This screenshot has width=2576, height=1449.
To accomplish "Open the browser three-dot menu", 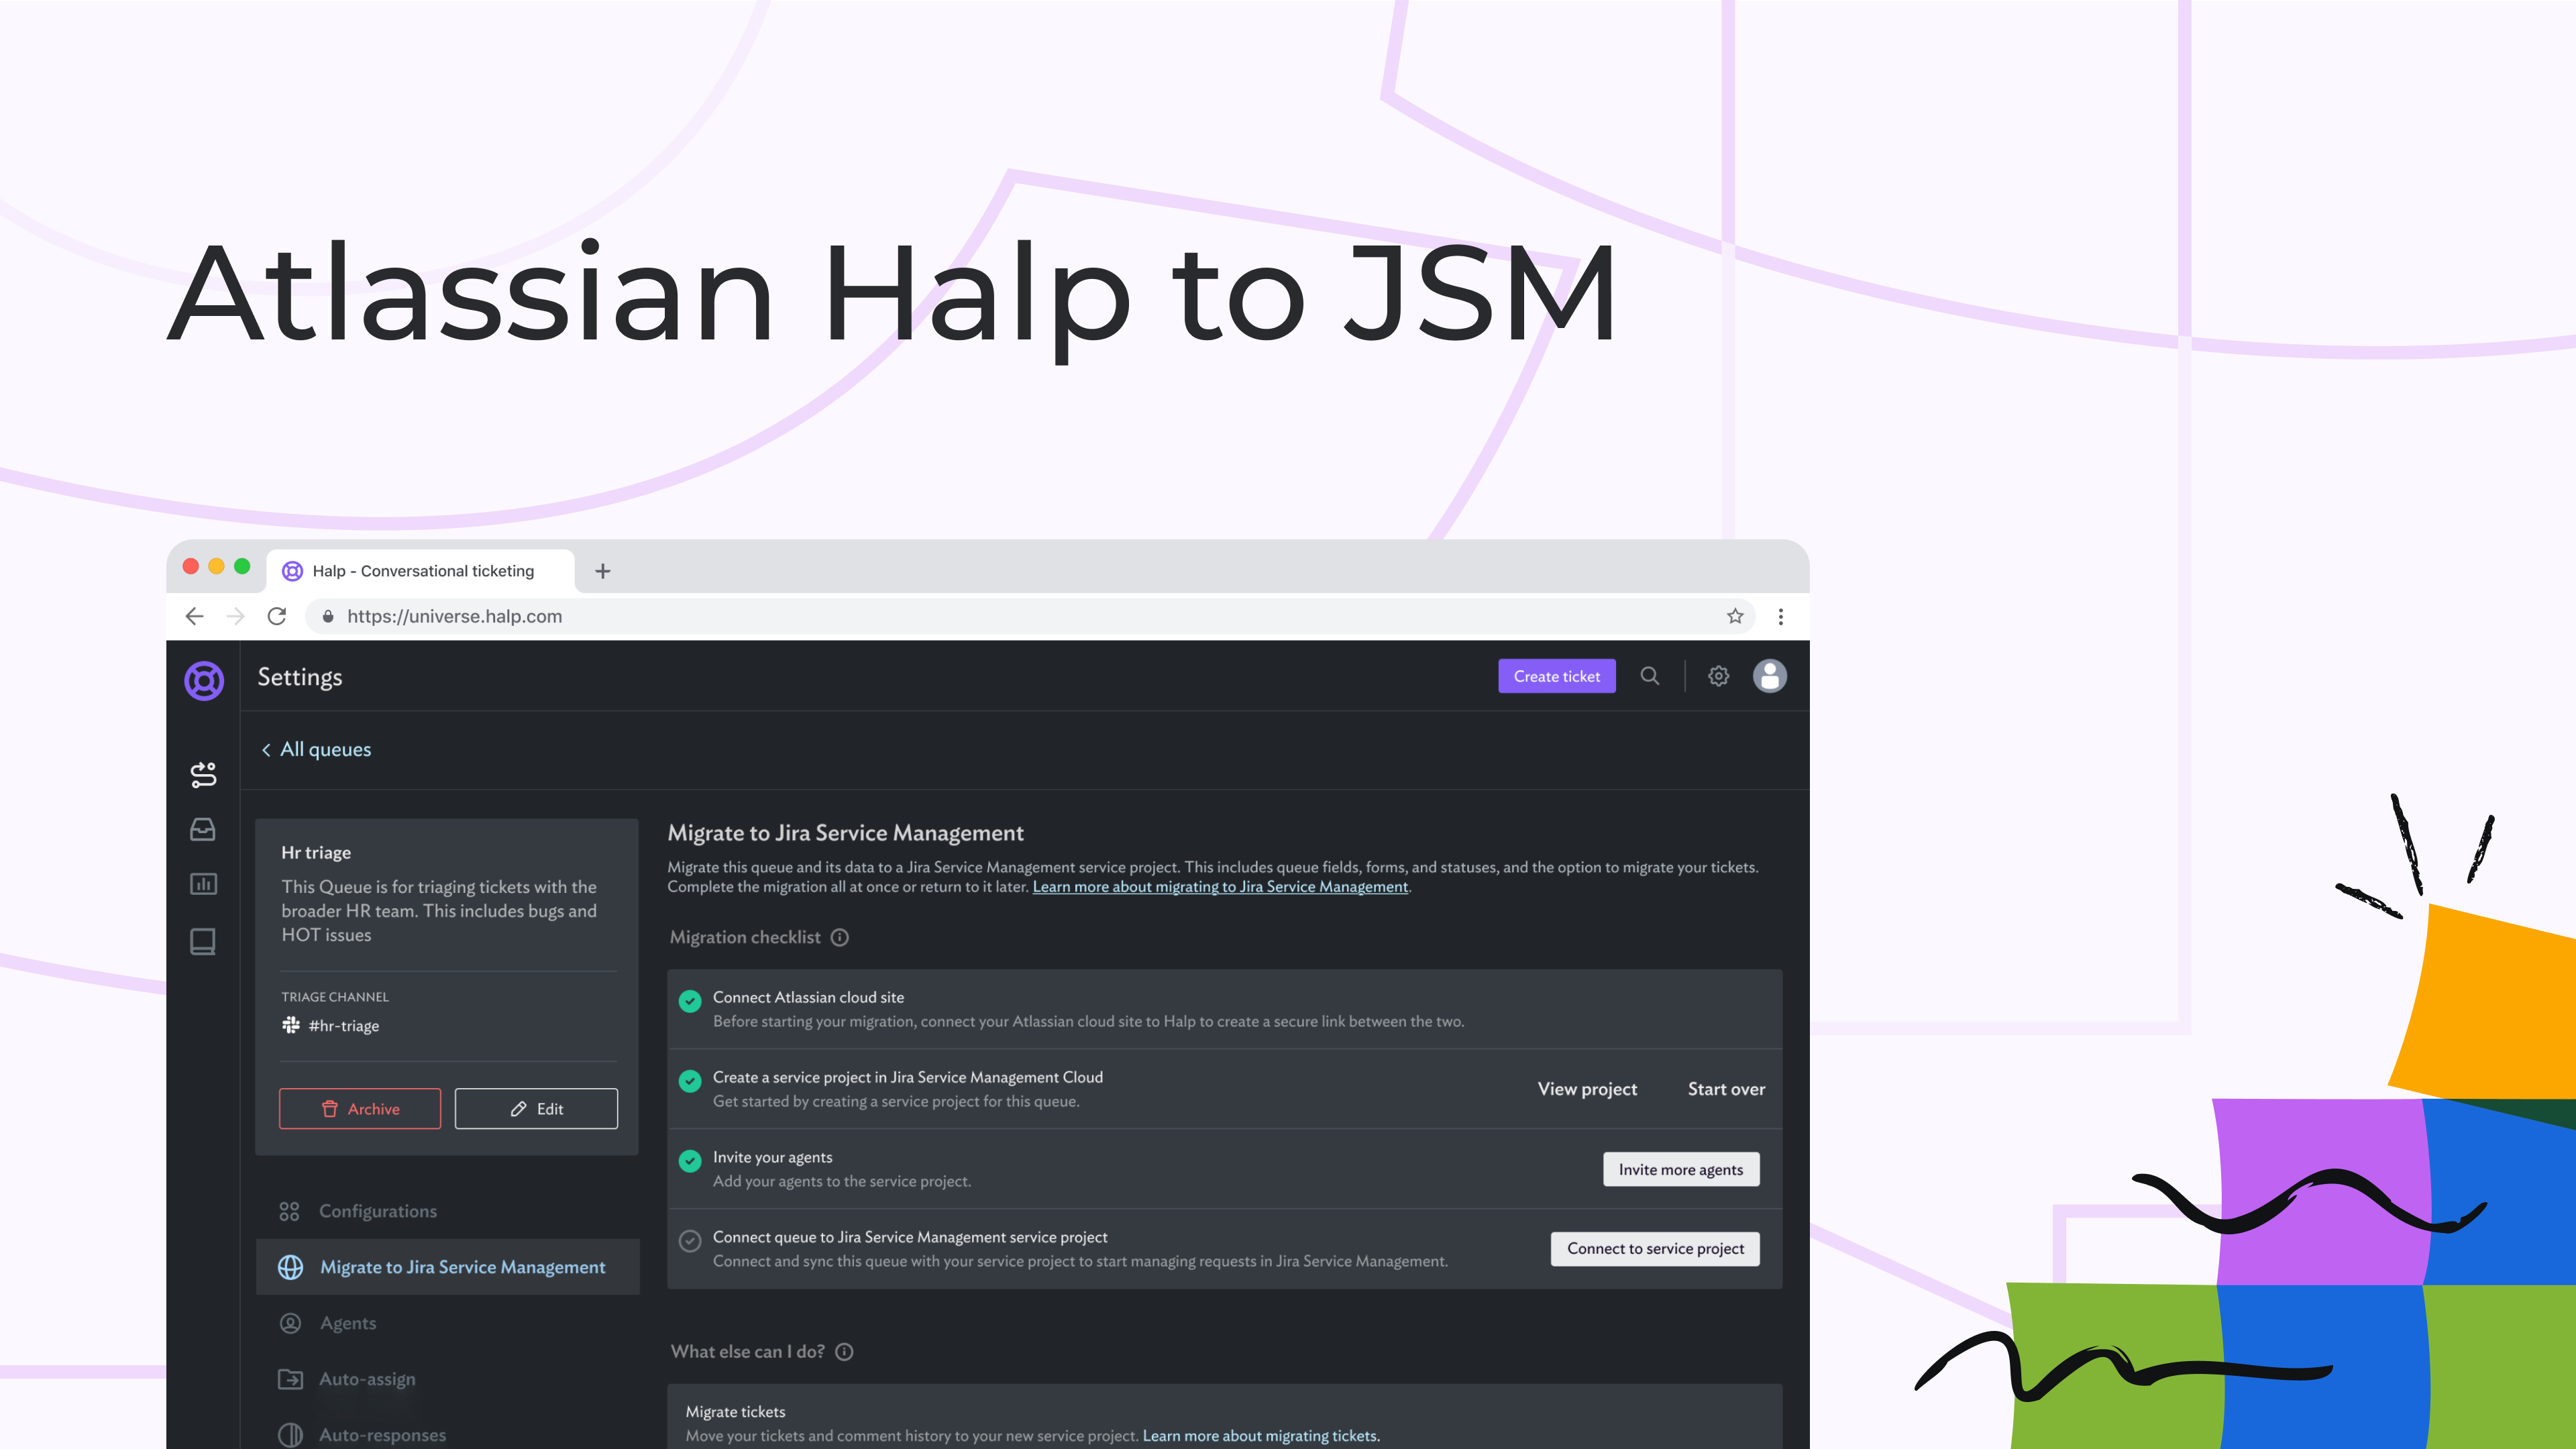I will [1781, 616].
